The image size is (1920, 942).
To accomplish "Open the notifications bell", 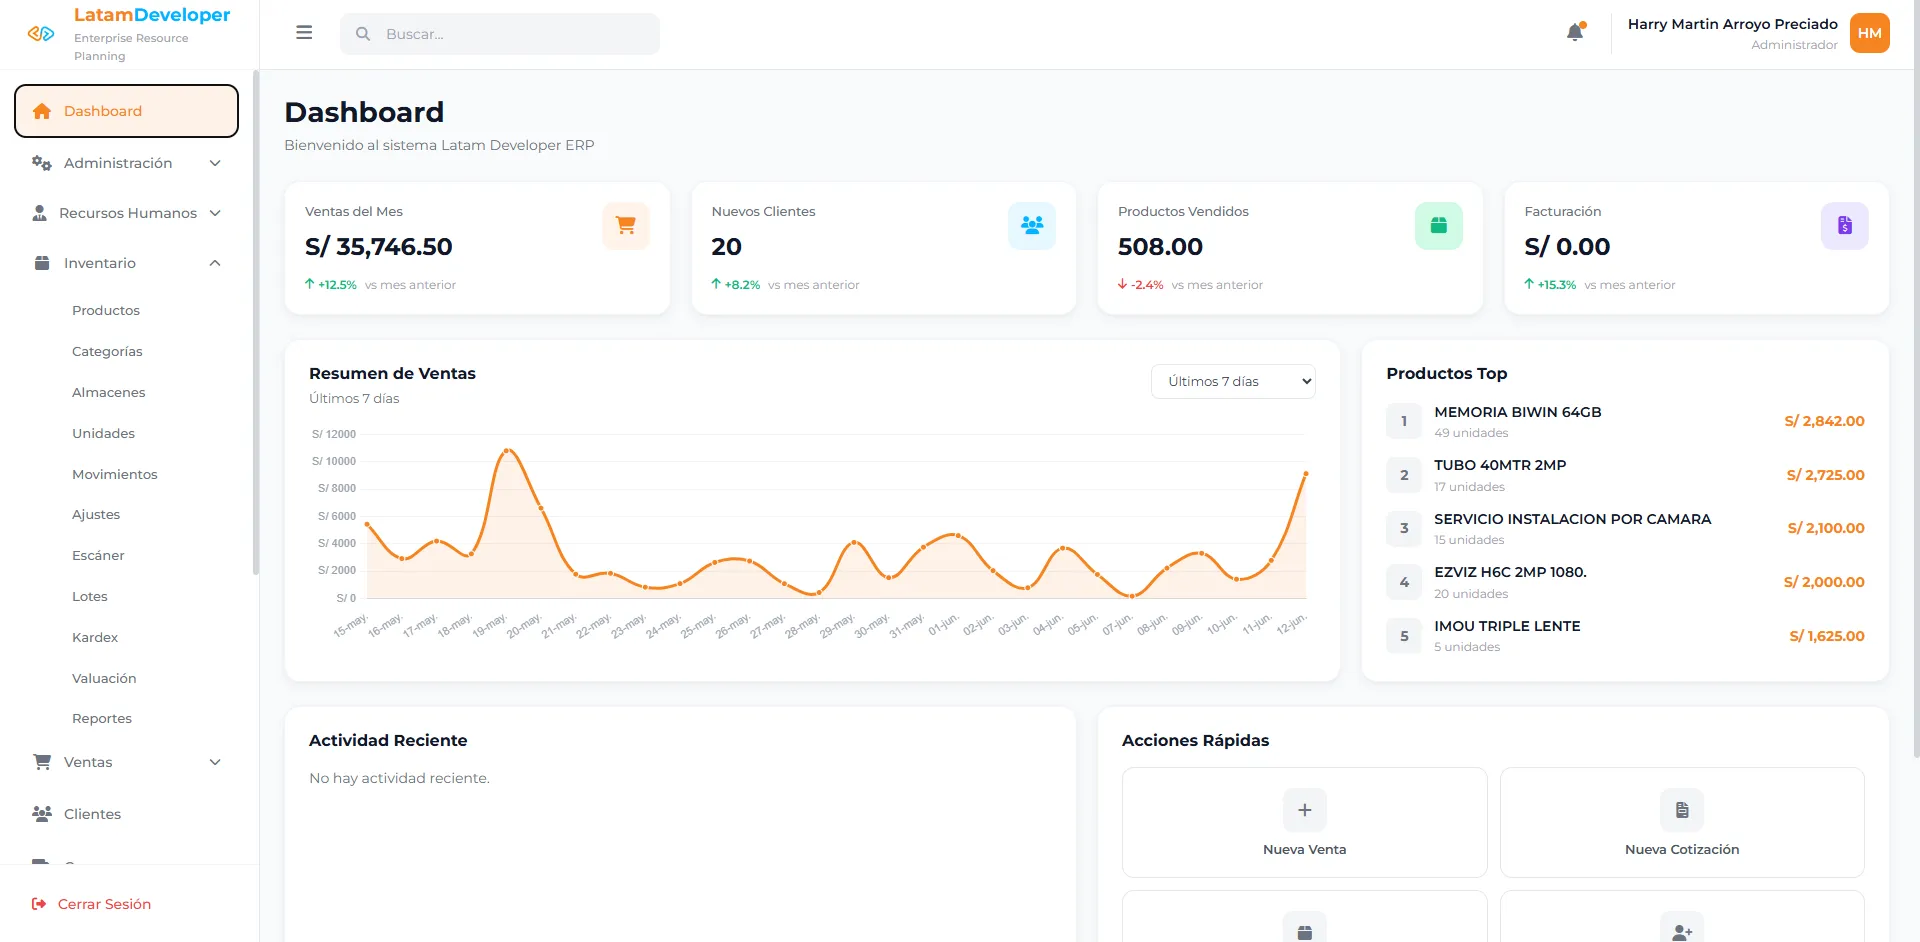I will (x=1575, y=32).
